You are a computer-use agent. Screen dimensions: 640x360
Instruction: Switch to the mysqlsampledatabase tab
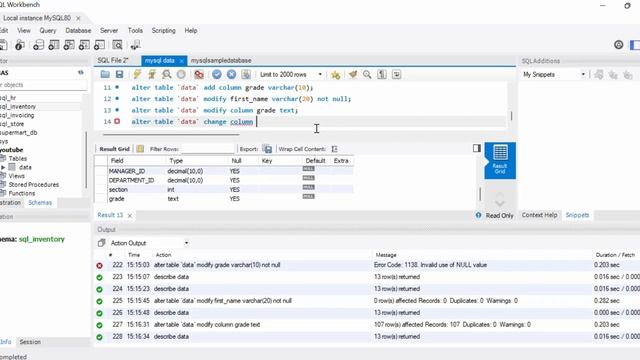(221, 60)
